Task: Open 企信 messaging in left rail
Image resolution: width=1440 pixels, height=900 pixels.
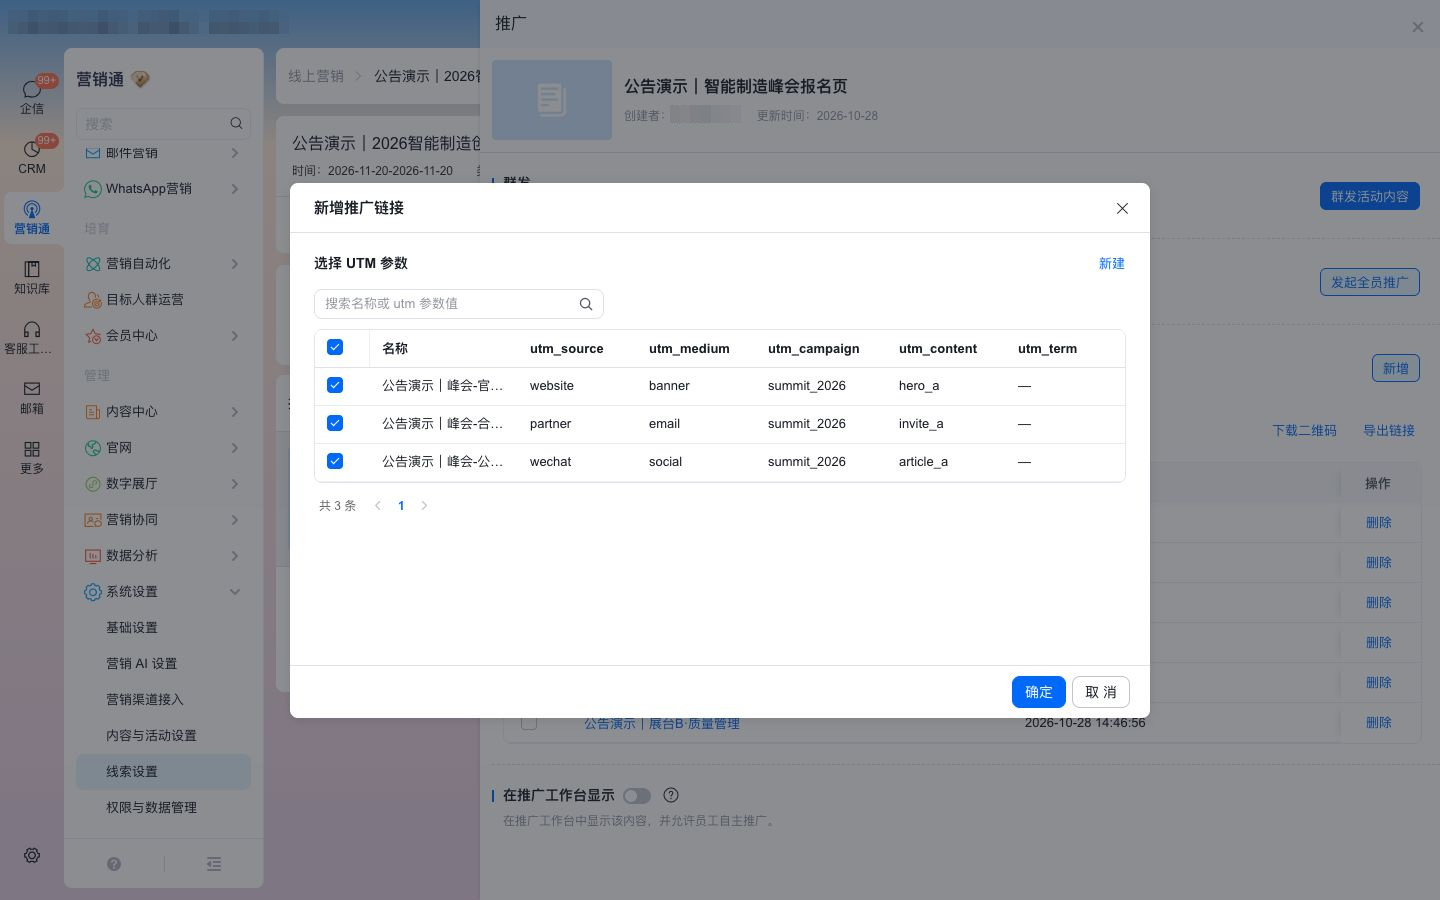Action: pyautogui.click(x=32, y=96)
